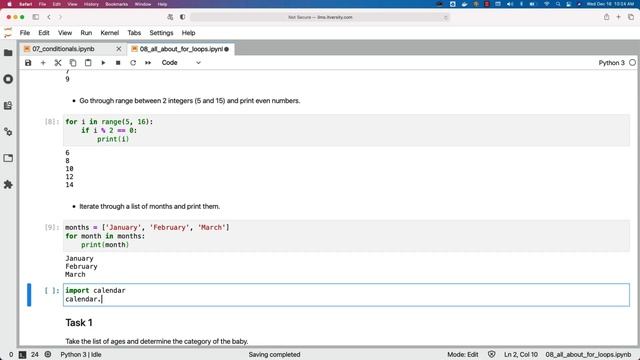640x360 pixels.
Task: Open the file browser sidebar panel
Action: click(8, 53)
